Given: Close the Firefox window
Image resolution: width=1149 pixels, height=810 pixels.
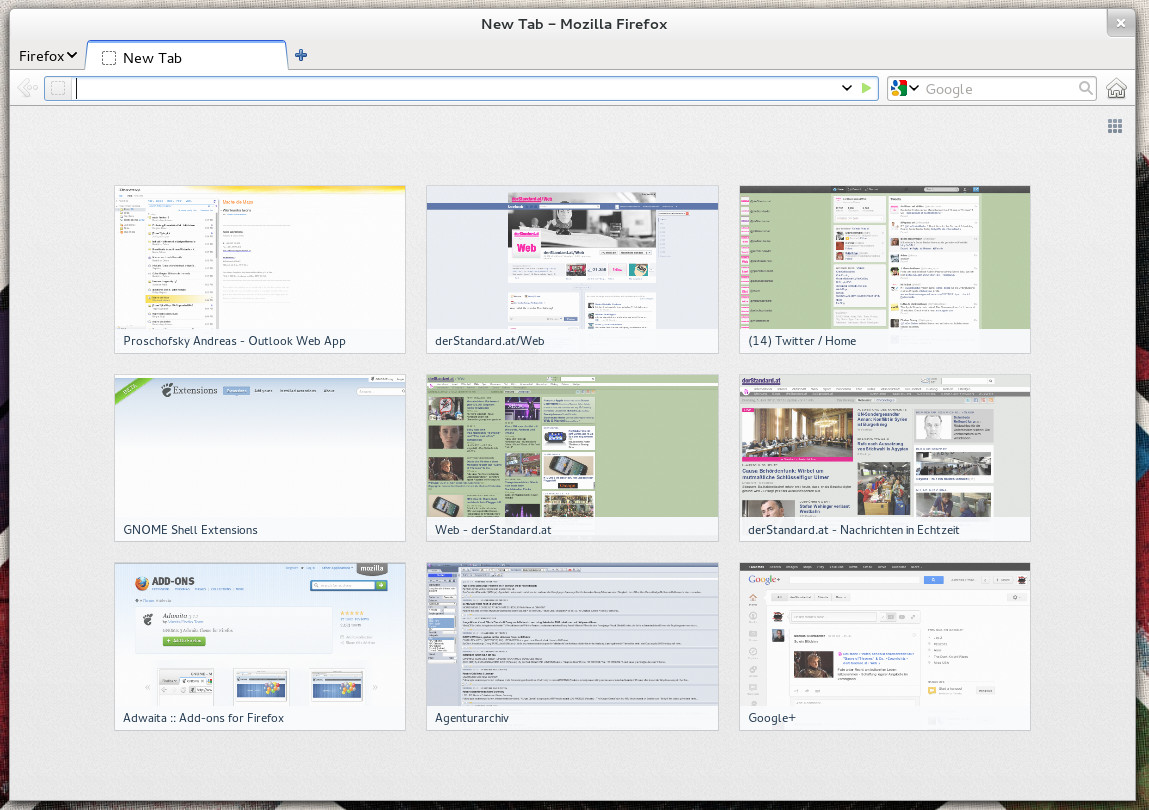Looking at the screenshot, I should tap(1120, 23).
